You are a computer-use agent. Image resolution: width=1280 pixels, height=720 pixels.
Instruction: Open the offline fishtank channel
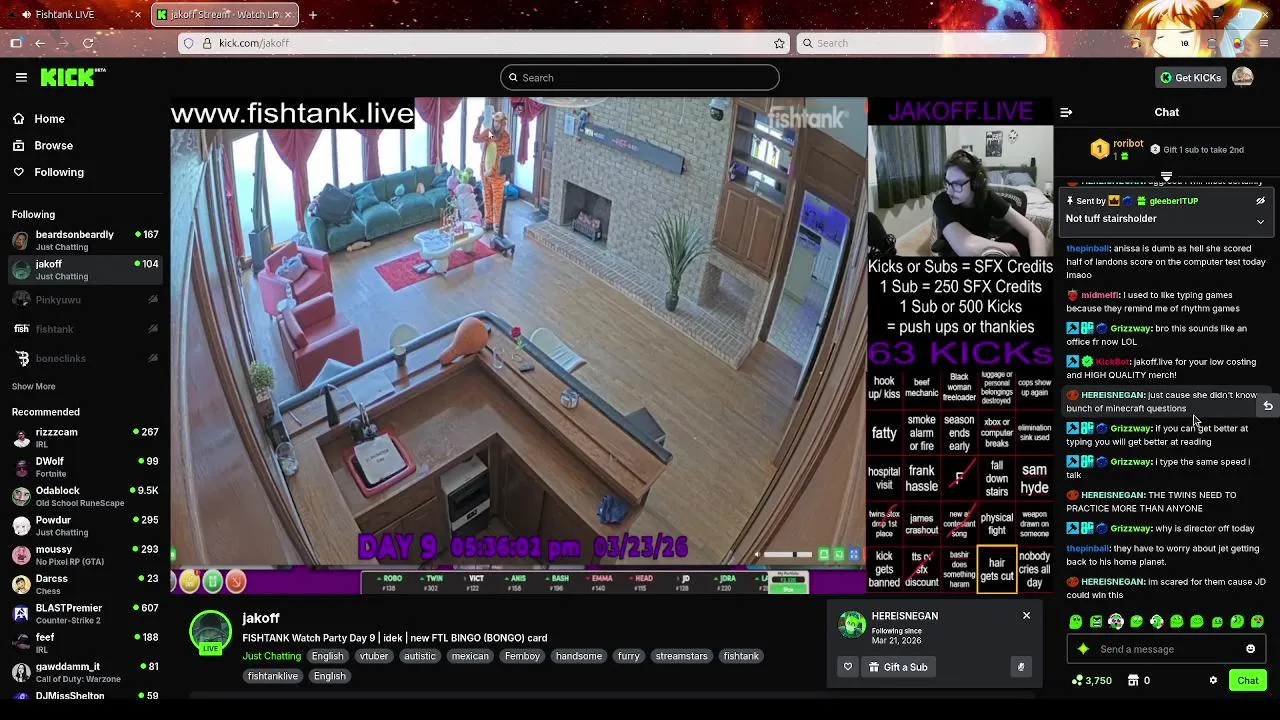(x=85, y=329)
